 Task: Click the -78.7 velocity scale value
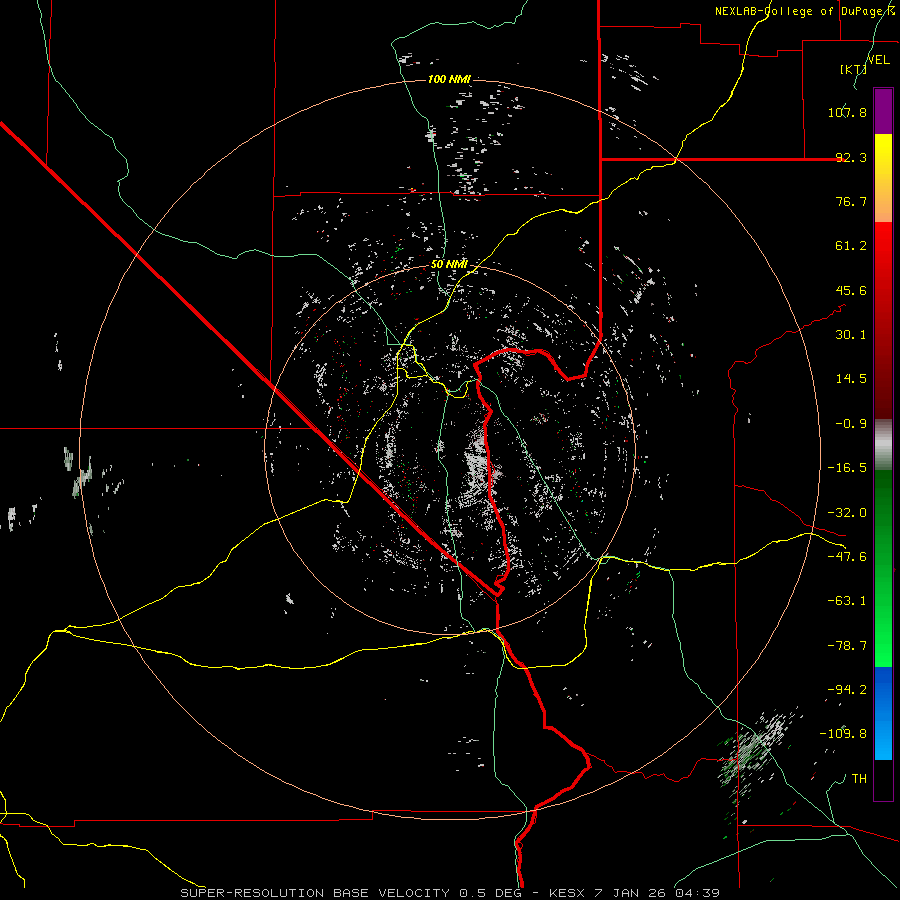[x=847, y=646]
